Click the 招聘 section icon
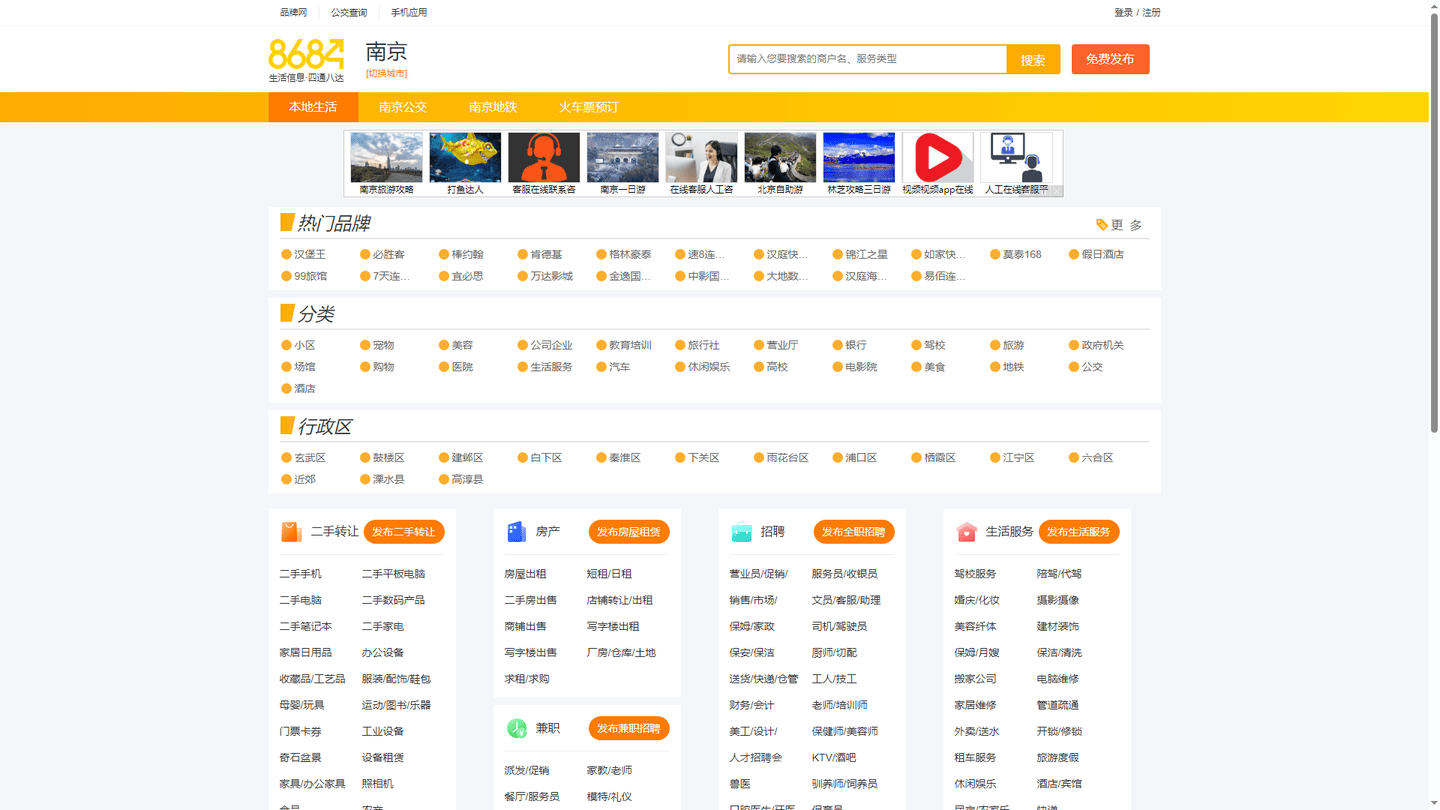This screenshot has width=1440, height=810. (741, 532)
